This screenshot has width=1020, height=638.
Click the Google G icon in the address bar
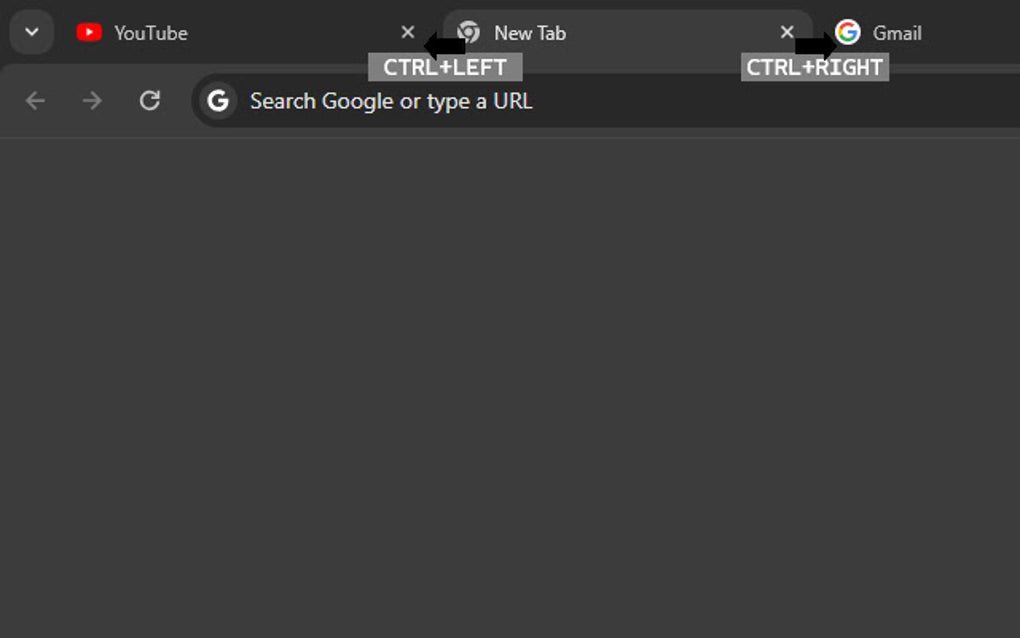pos(217,101)
